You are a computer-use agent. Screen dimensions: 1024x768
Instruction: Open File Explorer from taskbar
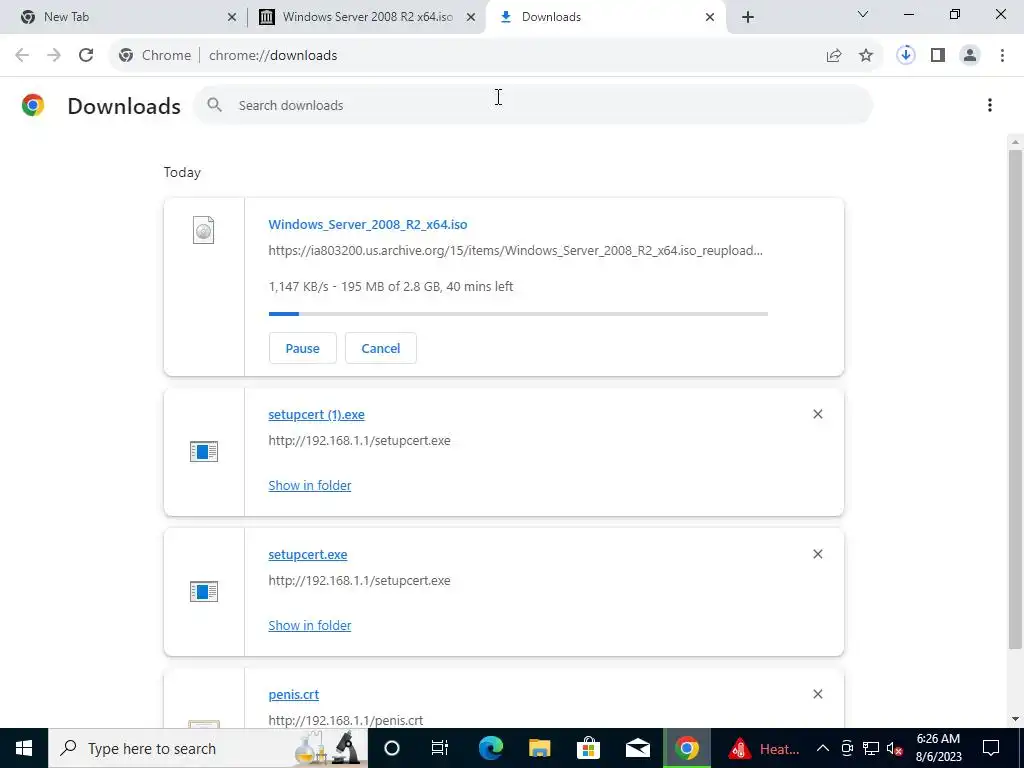tap(539, 748)
